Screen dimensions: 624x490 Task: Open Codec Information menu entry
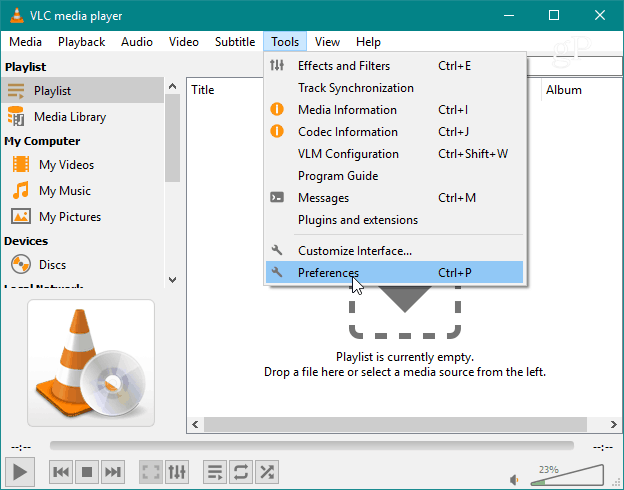[394, 132]
